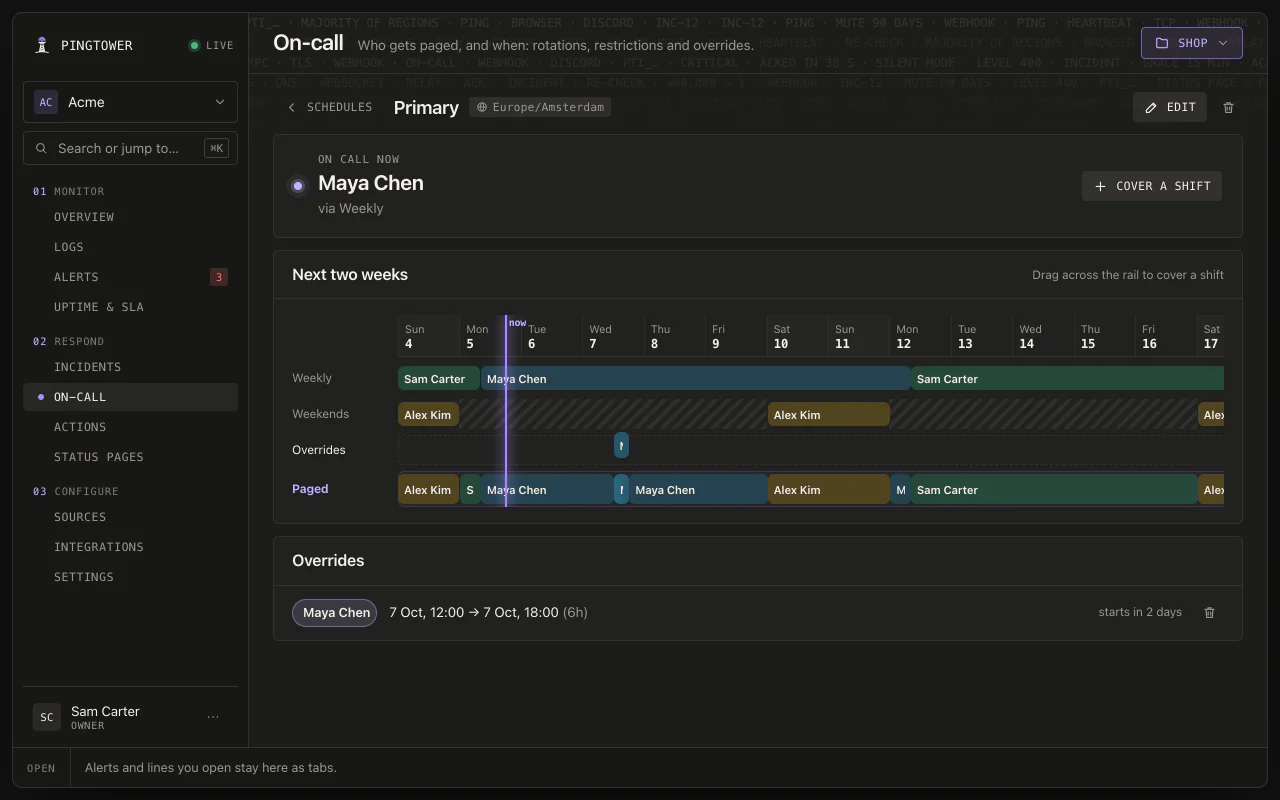The width and height of the screenshot is (1280, 800).
Task: Click Sam Carter's Paged block from Mon 12
Action: [x=1054, y=490]
